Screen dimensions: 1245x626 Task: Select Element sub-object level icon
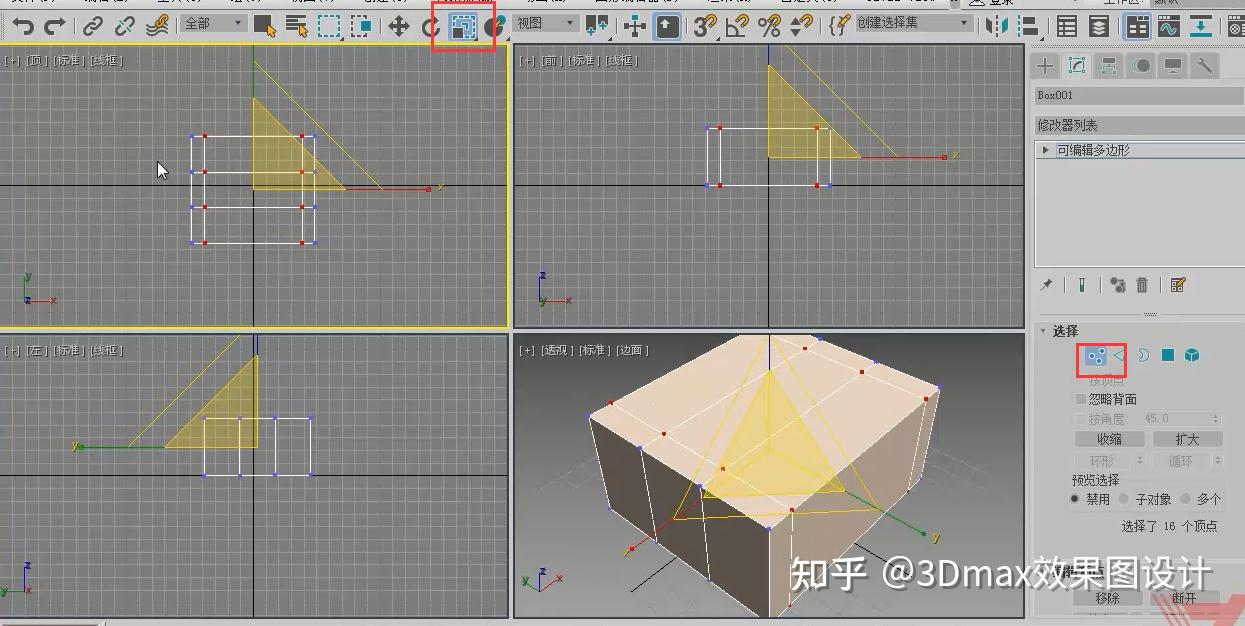pyautogui.click(x=1191, y=355)
